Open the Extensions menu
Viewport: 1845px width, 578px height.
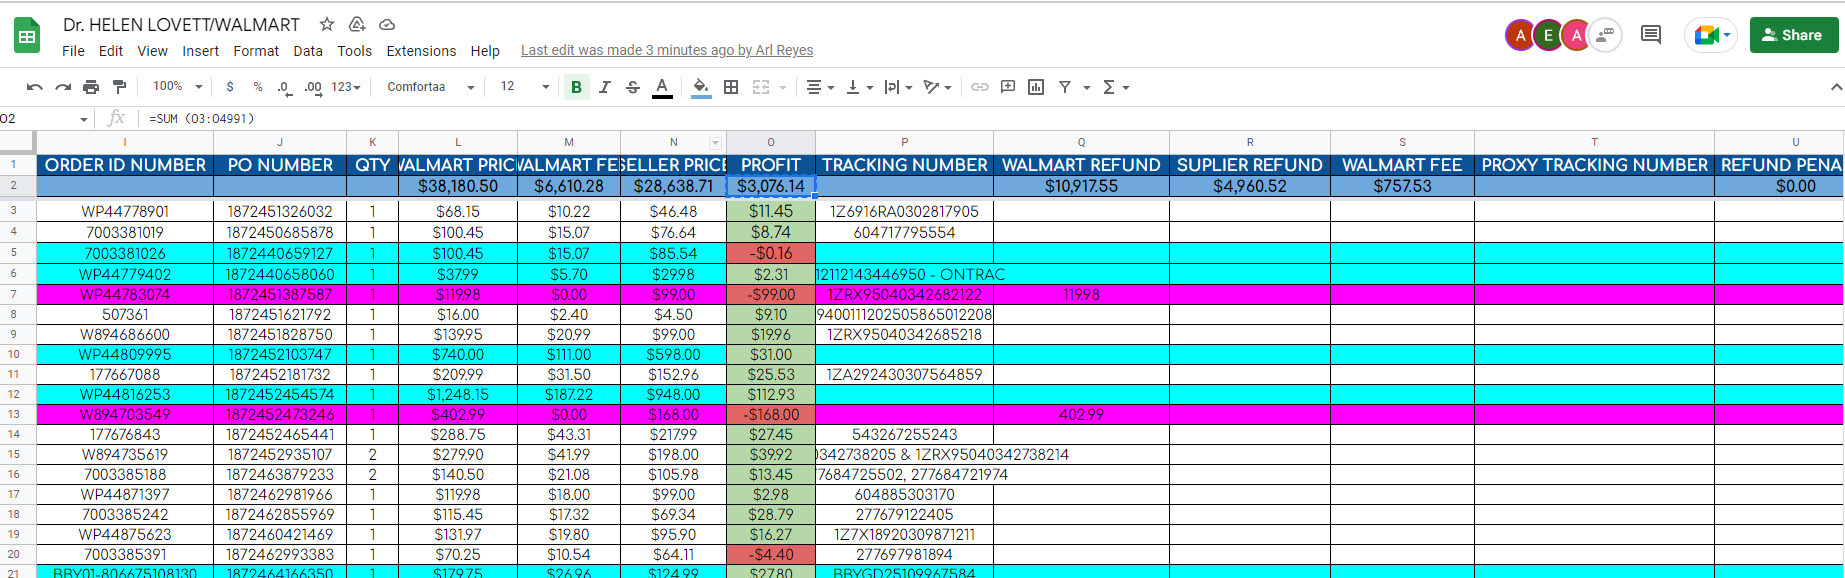421,51
